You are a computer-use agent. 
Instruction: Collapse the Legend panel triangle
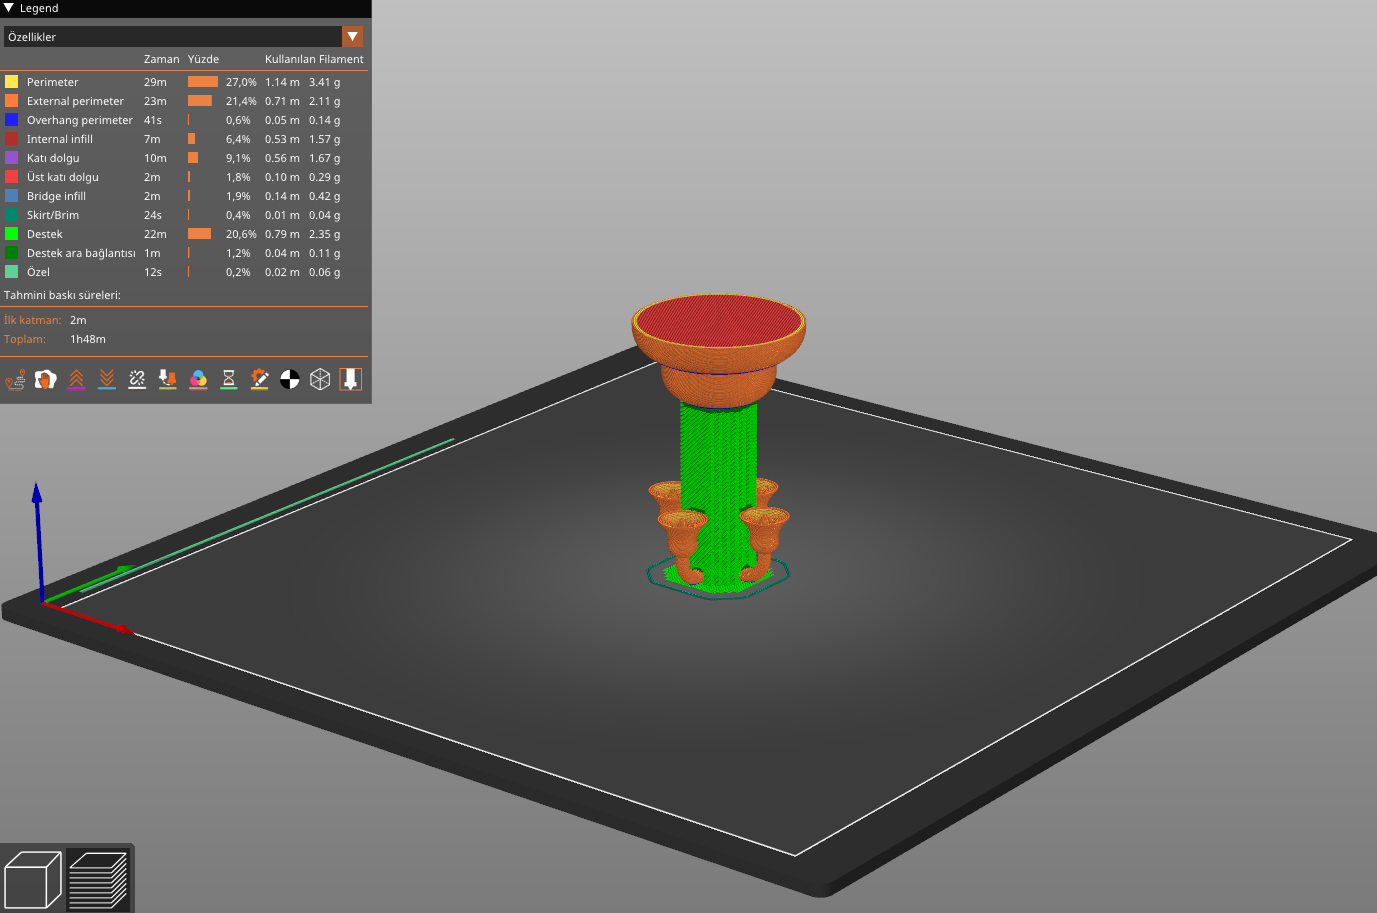9,8
